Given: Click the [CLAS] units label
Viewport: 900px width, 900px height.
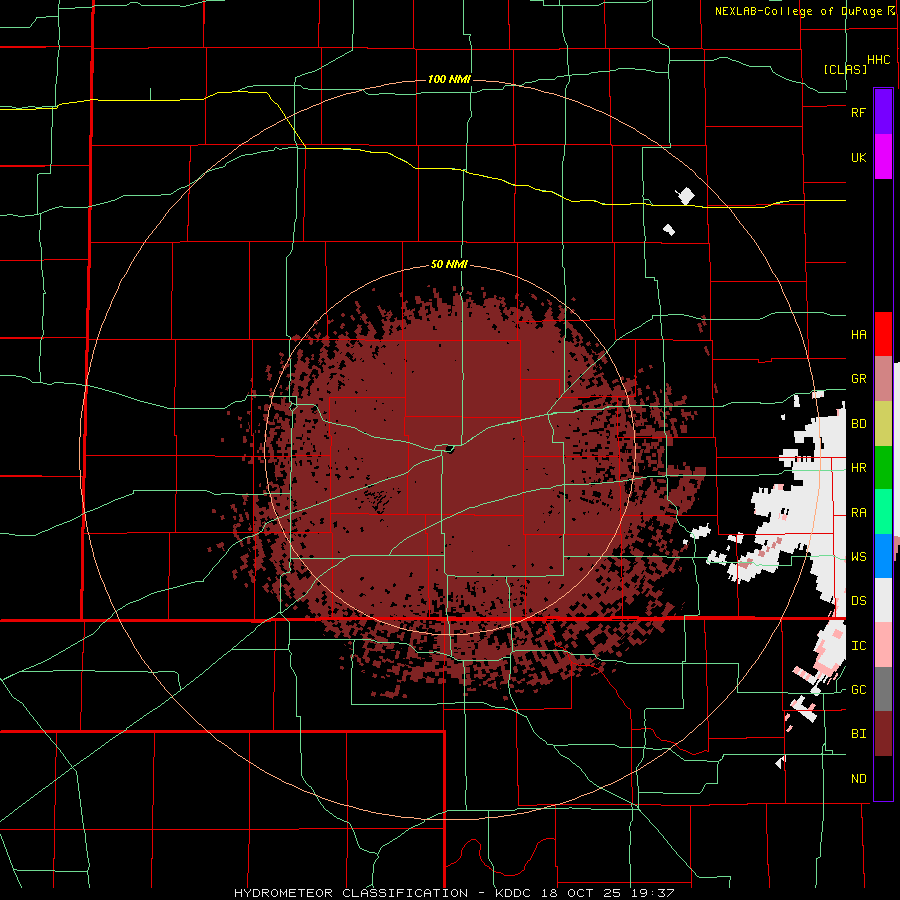Looking at the screenshot, I should (845, 69).
